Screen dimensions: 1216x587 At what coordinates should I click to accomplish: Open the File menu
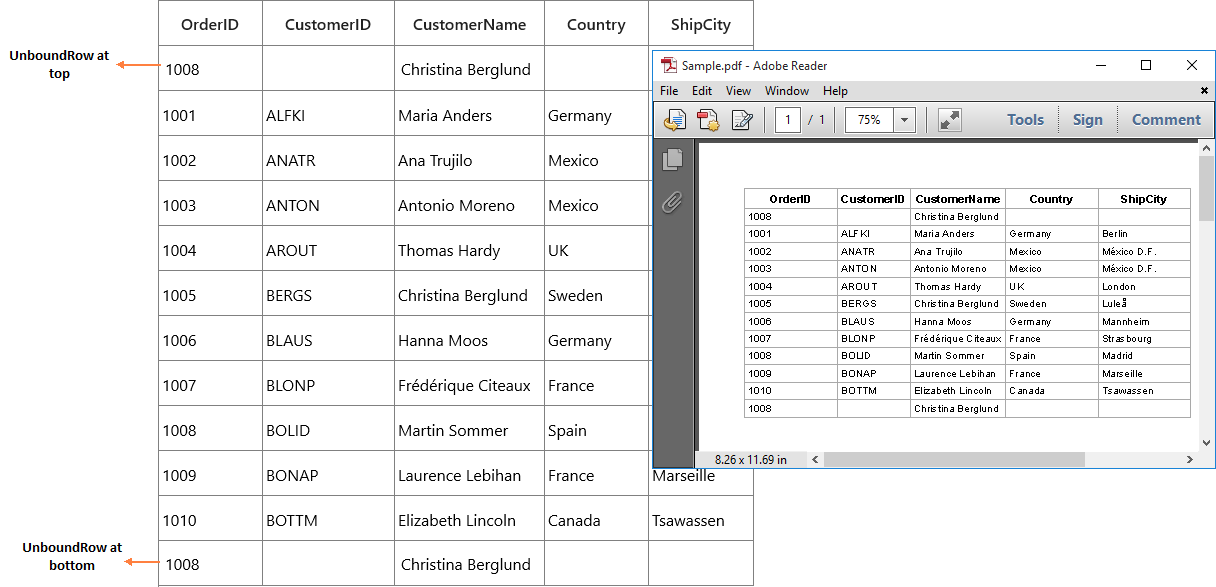click(669, 91)
